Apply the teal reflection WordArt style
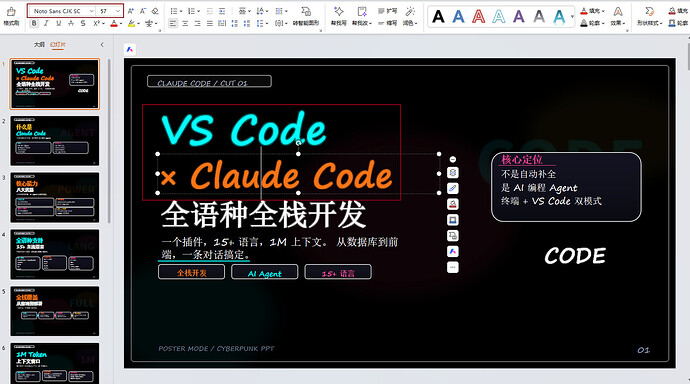The image size is (690, 384). click(559, 17)
